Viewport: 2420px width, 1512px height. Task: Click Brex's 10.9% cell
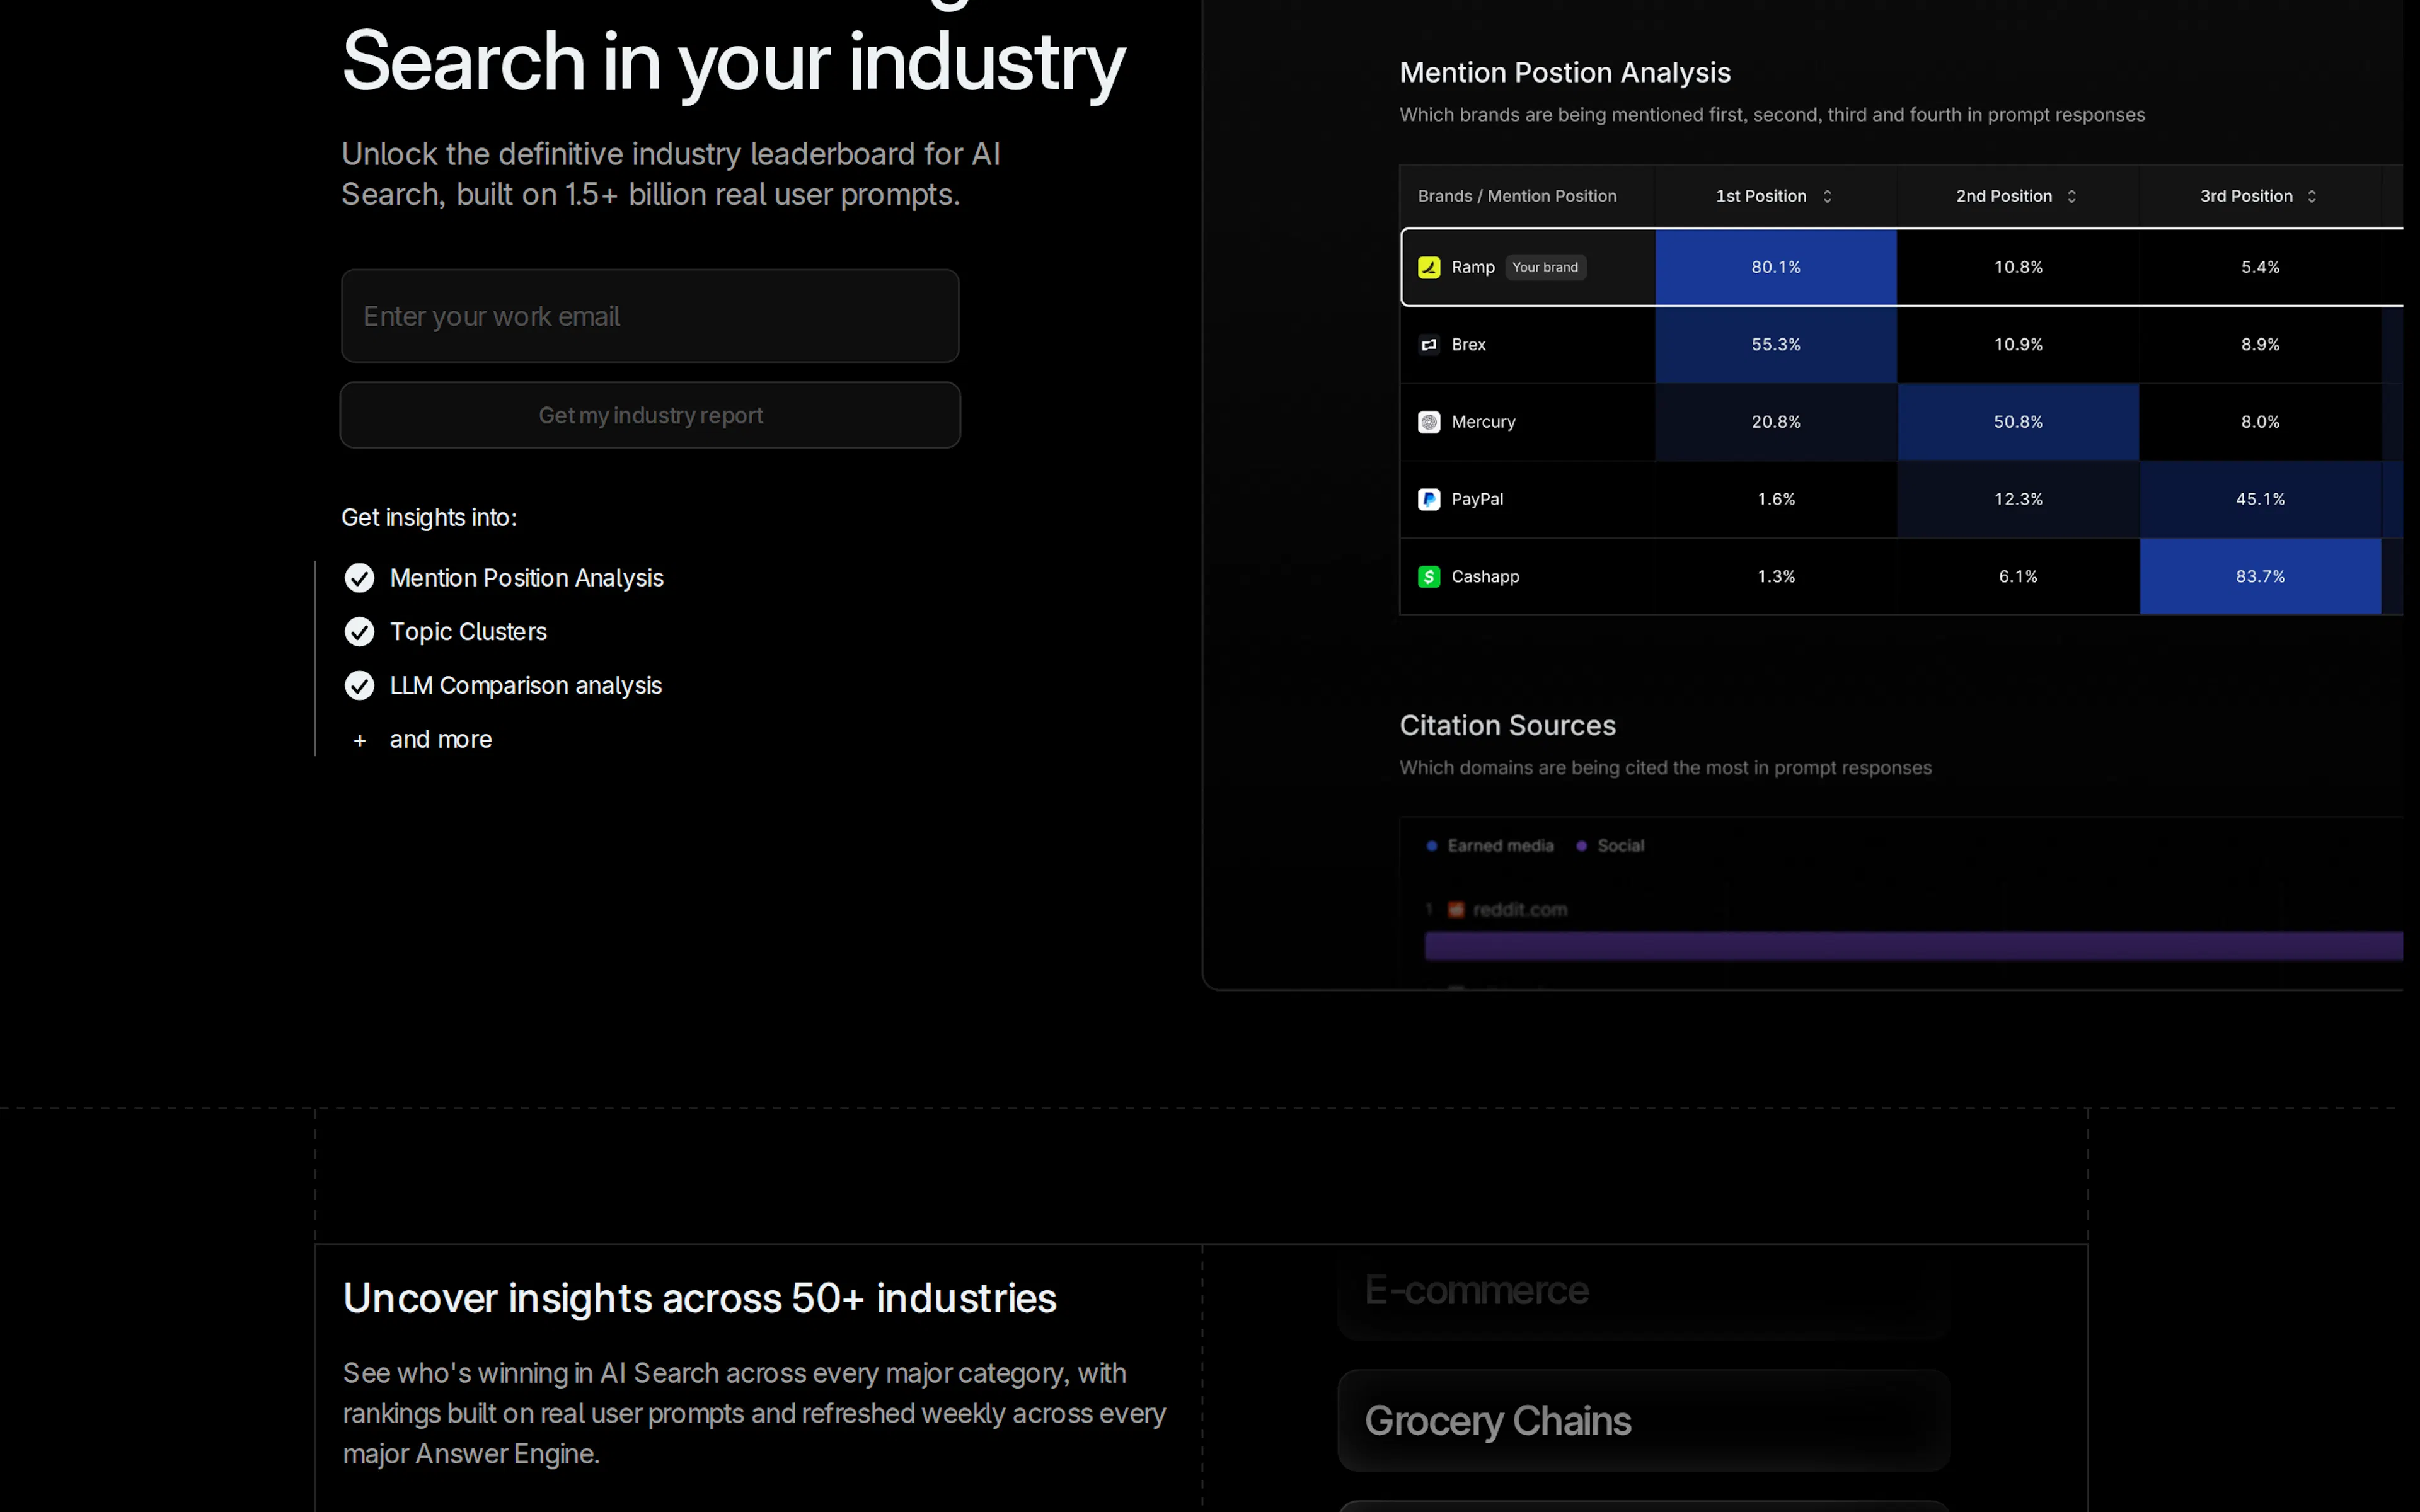[2018, 344]
